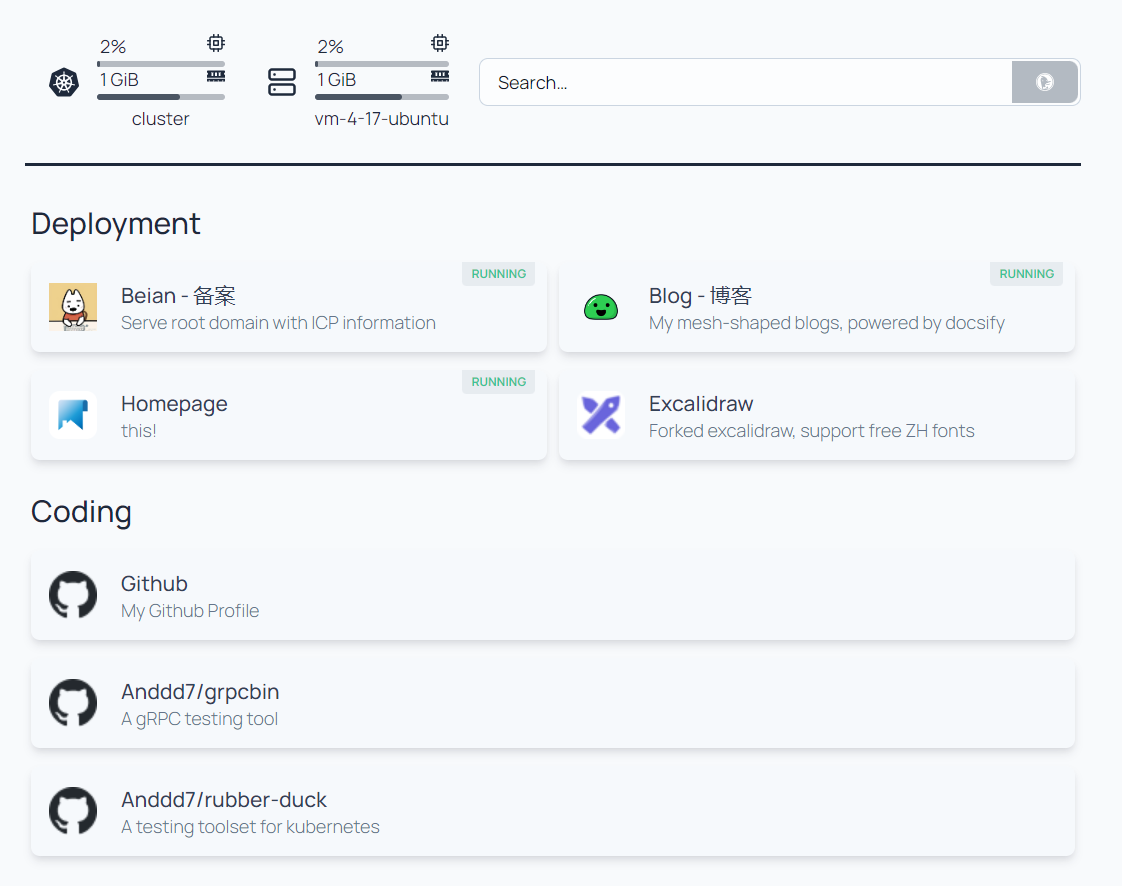1122x886 pixels.
Task: Click the GitHub icon beside Anddd7/rubber-duck
Action: (73, 811)
